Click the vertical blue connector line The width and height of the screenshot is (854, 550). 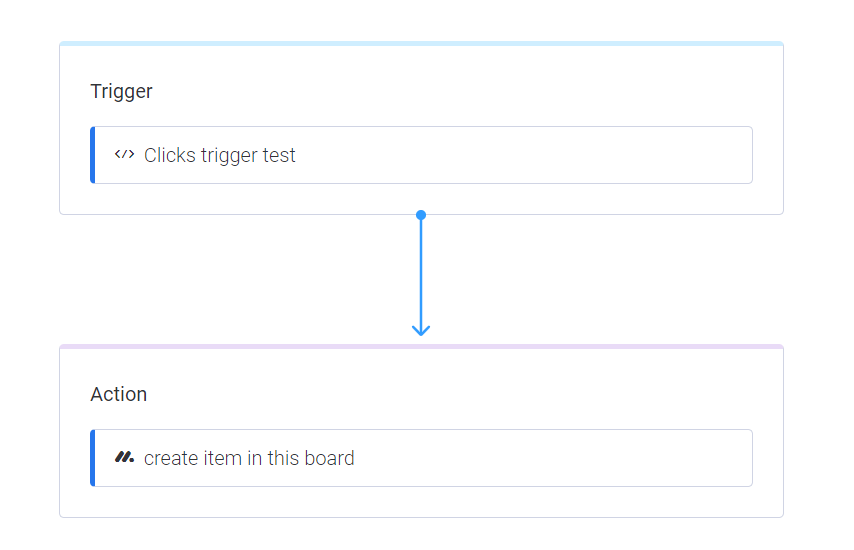(421, 272)
